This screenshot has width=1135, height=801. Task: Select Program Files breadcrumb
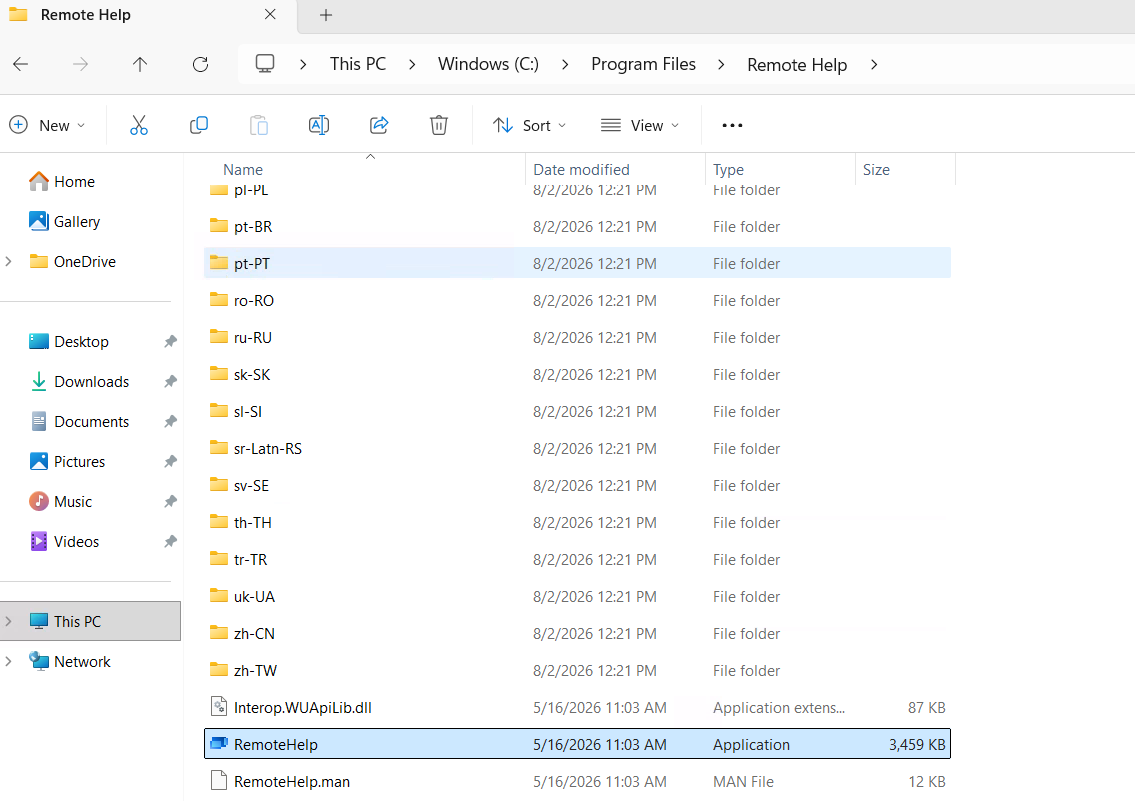point(643,64)
